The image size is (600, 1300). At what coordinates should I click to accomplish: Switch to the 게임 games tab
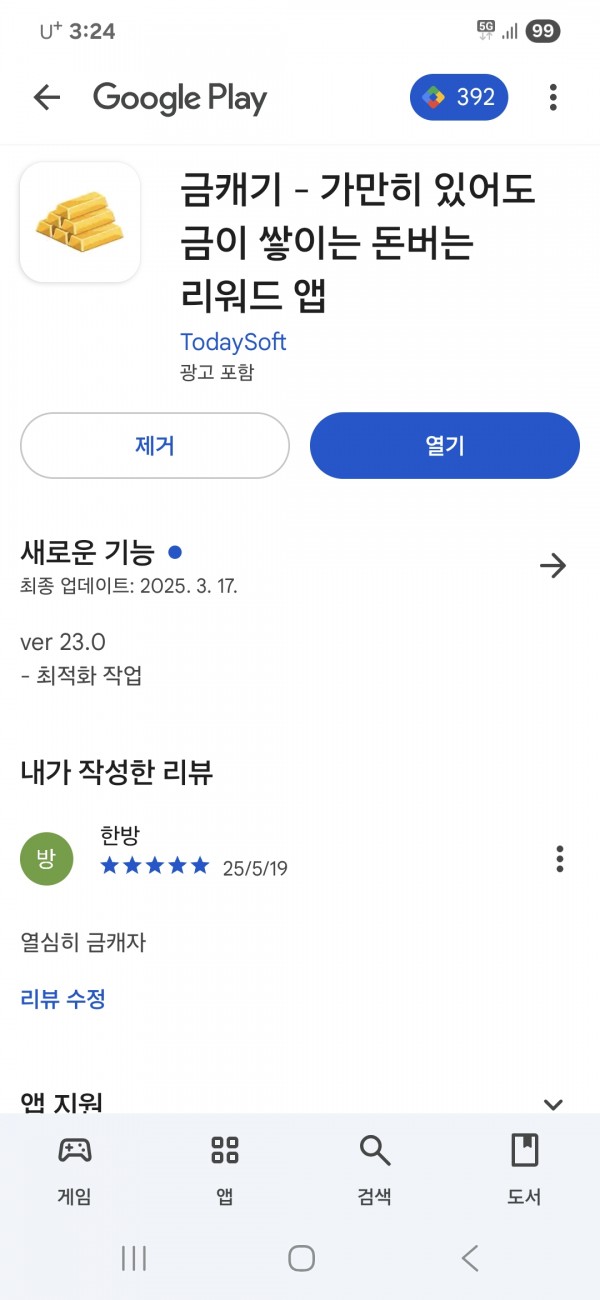(75, 1170)
